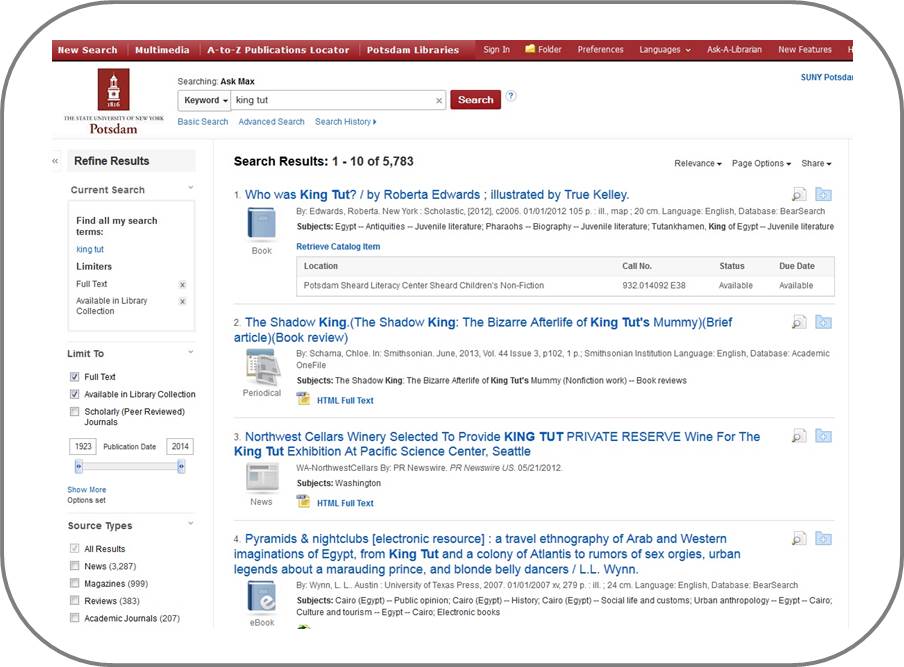The image size is (904, 667).
Task: Click Retrieve Catalog Item link
Action: 338,246
